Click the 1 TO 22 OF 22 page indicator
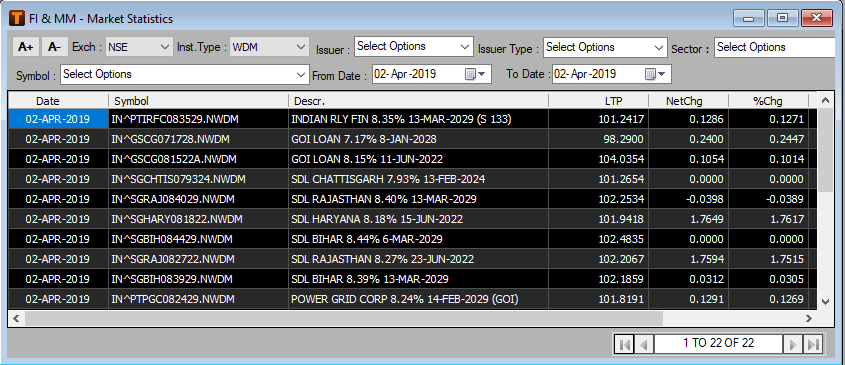Viewport: 845px width, 365px height. [718, 343]
